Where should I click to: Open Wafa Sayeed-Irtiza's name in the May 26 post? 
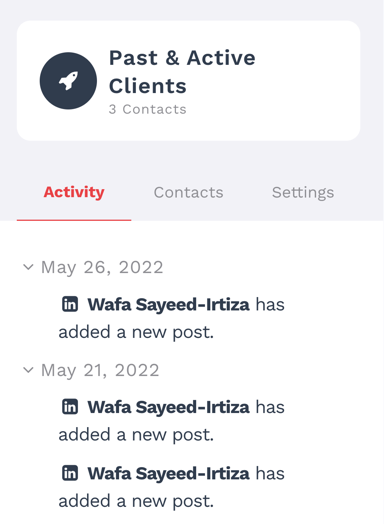click(168, 305)
